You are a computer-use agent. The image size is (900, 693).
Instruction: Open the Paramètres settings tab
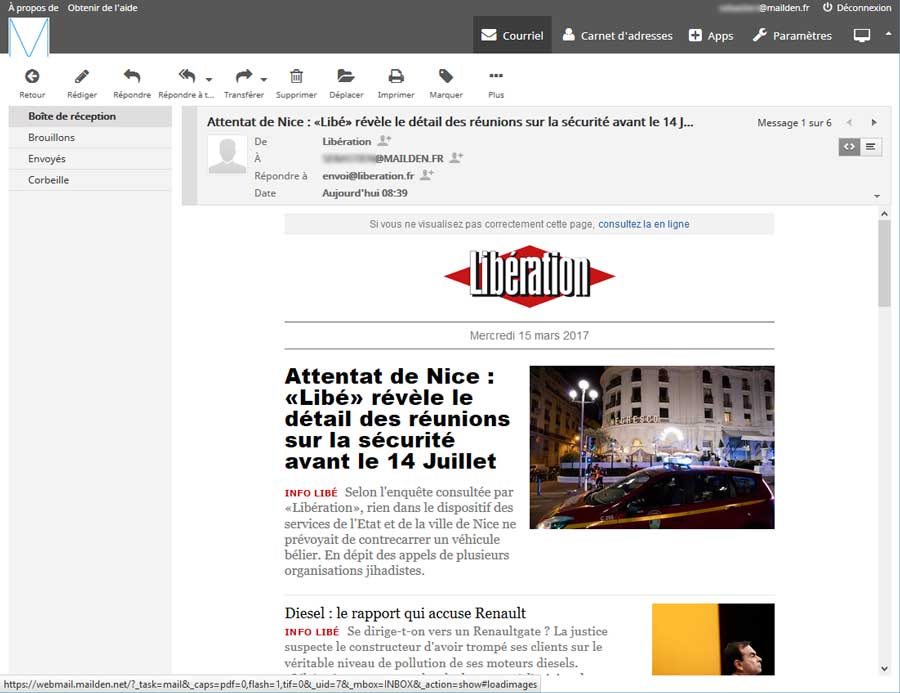coord(792,36)
